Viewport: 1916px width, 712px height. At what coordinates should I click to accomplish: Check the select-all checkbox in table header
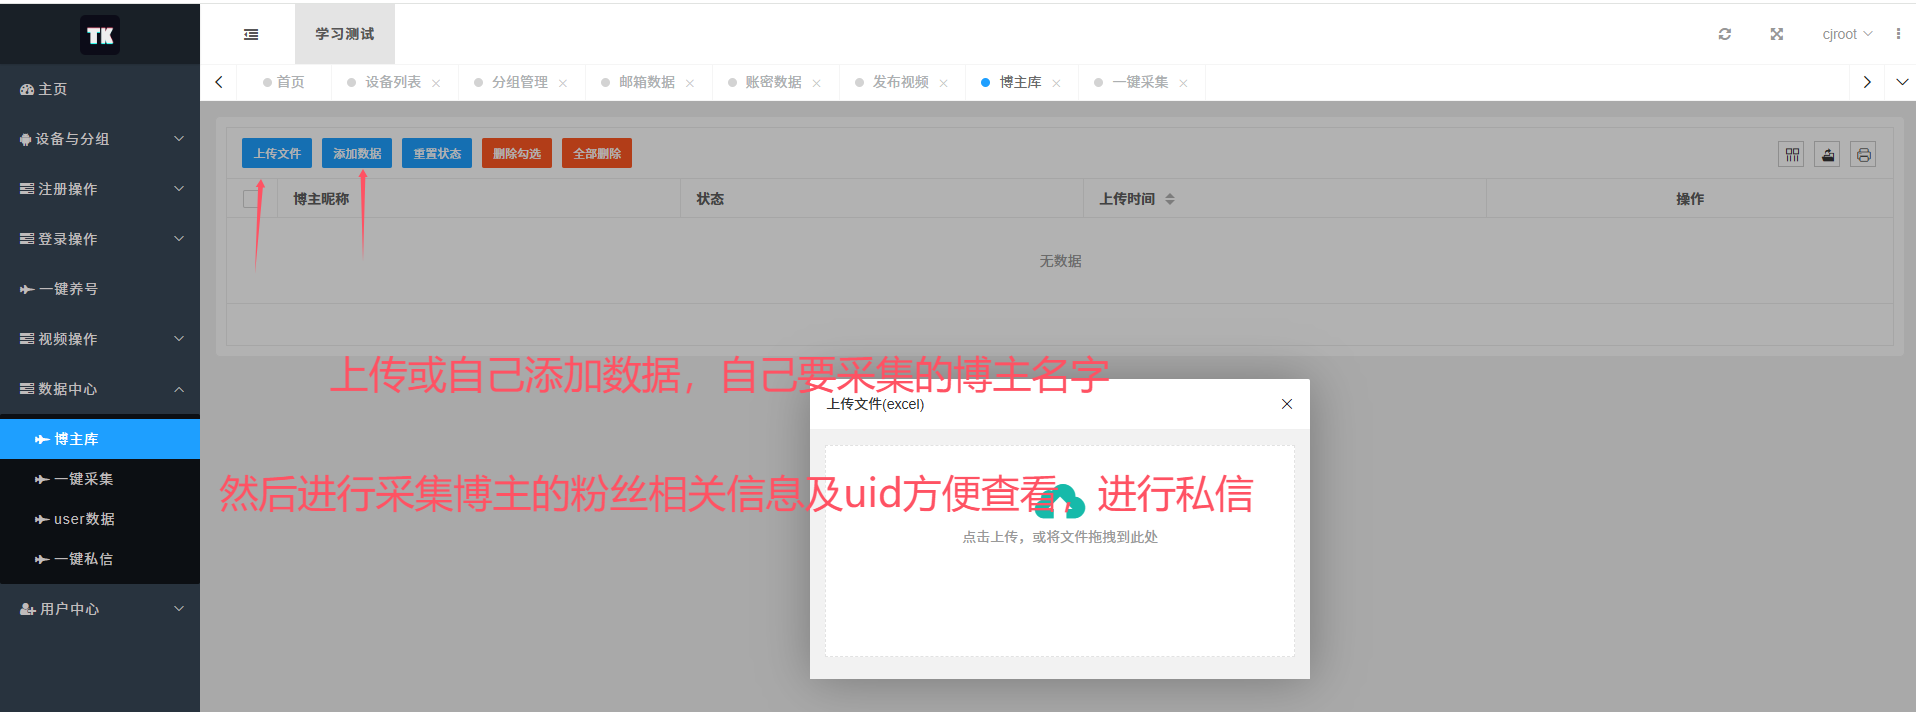[x=251, y=199]
